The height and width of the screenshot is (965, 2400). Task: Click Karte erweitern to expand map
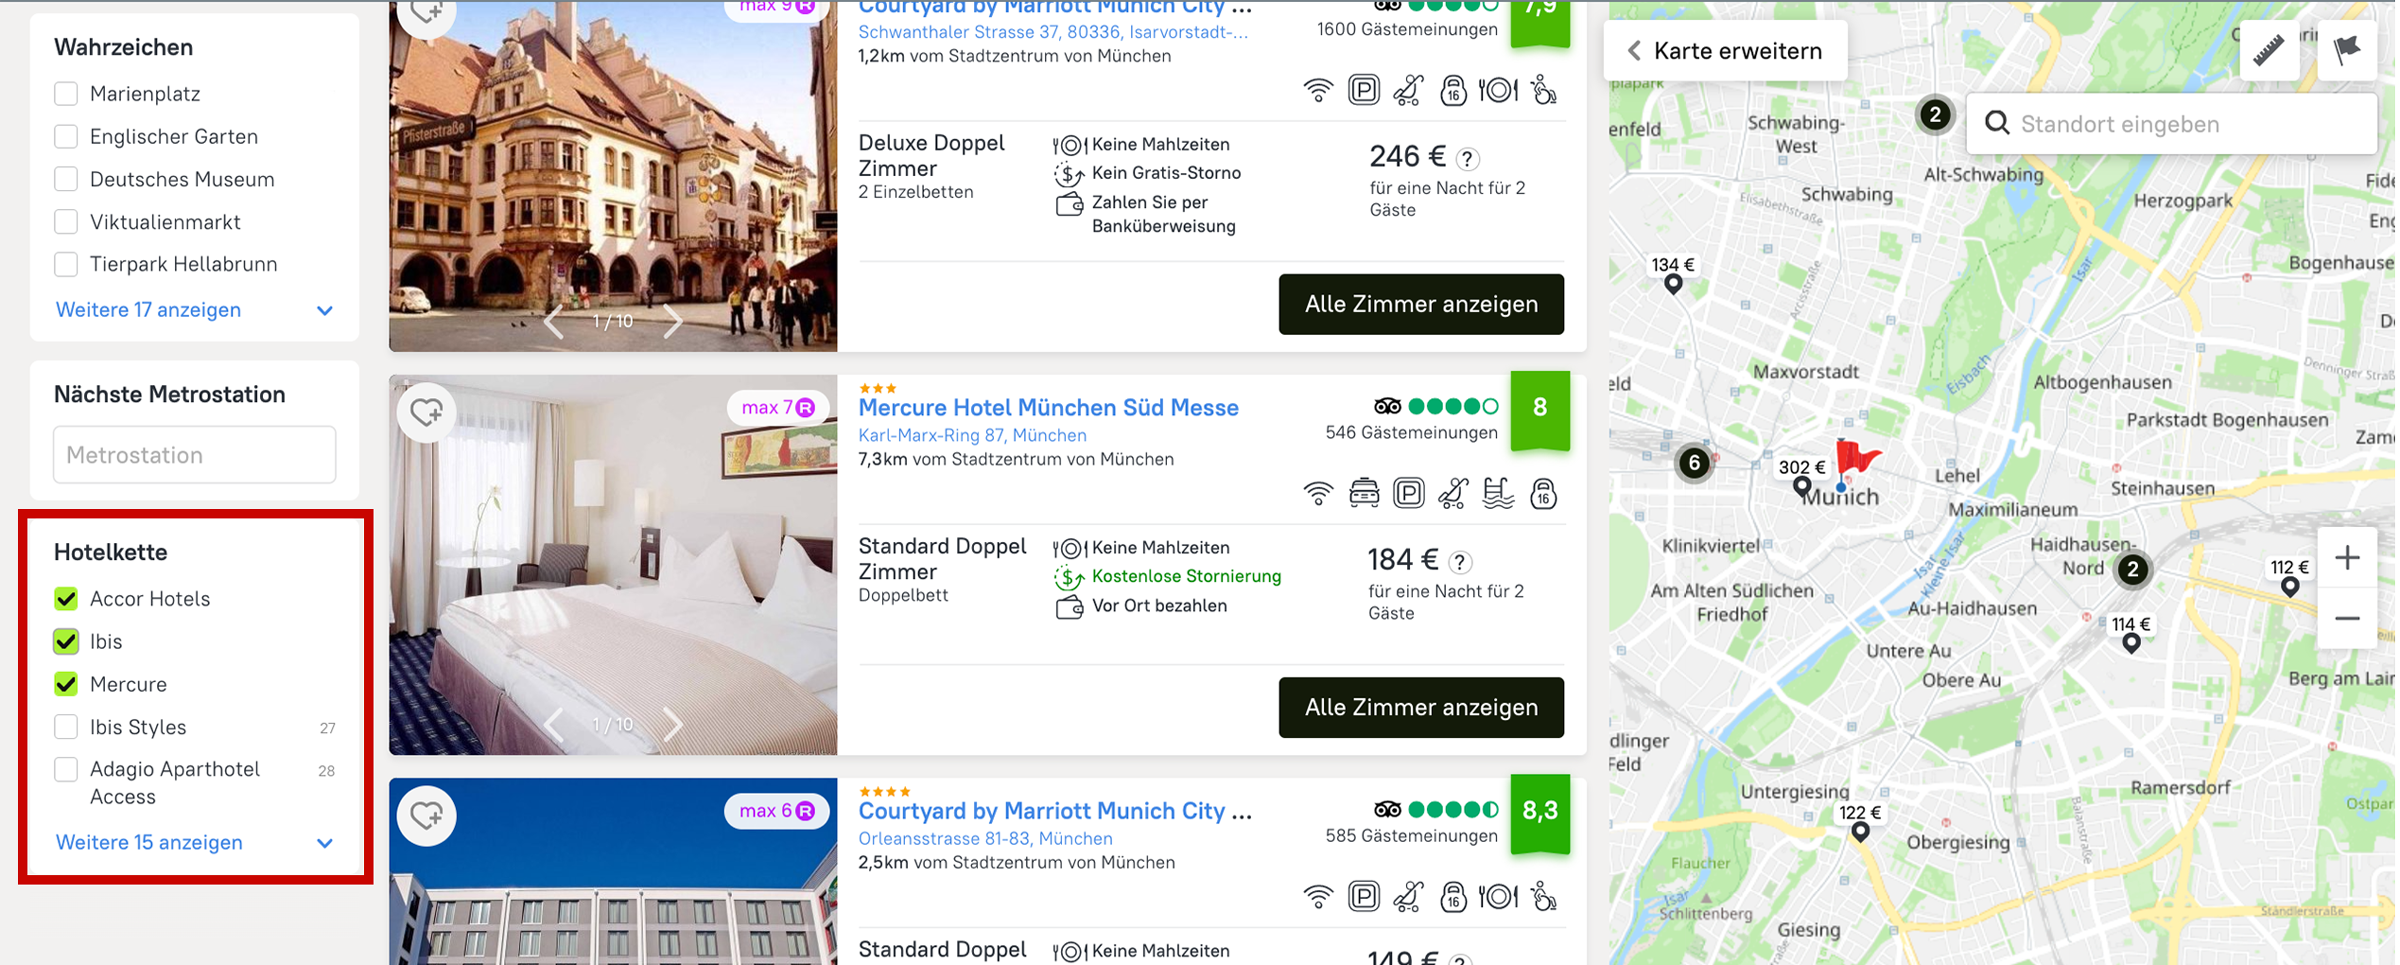1725,51
